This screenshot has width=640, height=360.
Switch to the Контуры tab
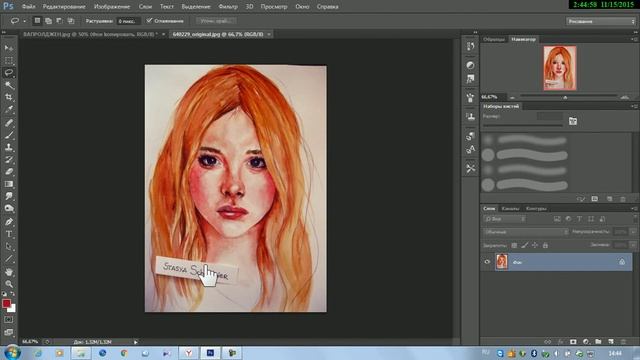(x=536, y=209)
